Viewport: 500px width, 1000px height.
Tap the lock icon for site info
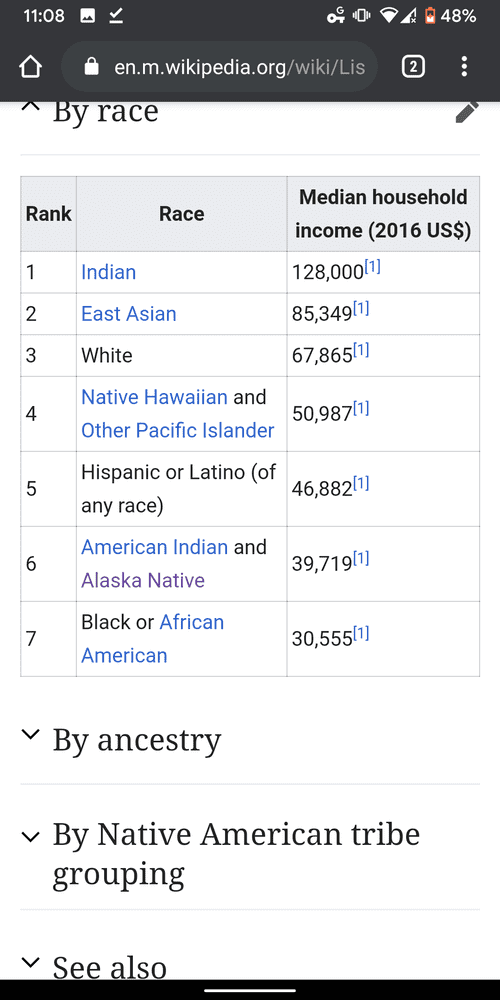tap(92, 66)
